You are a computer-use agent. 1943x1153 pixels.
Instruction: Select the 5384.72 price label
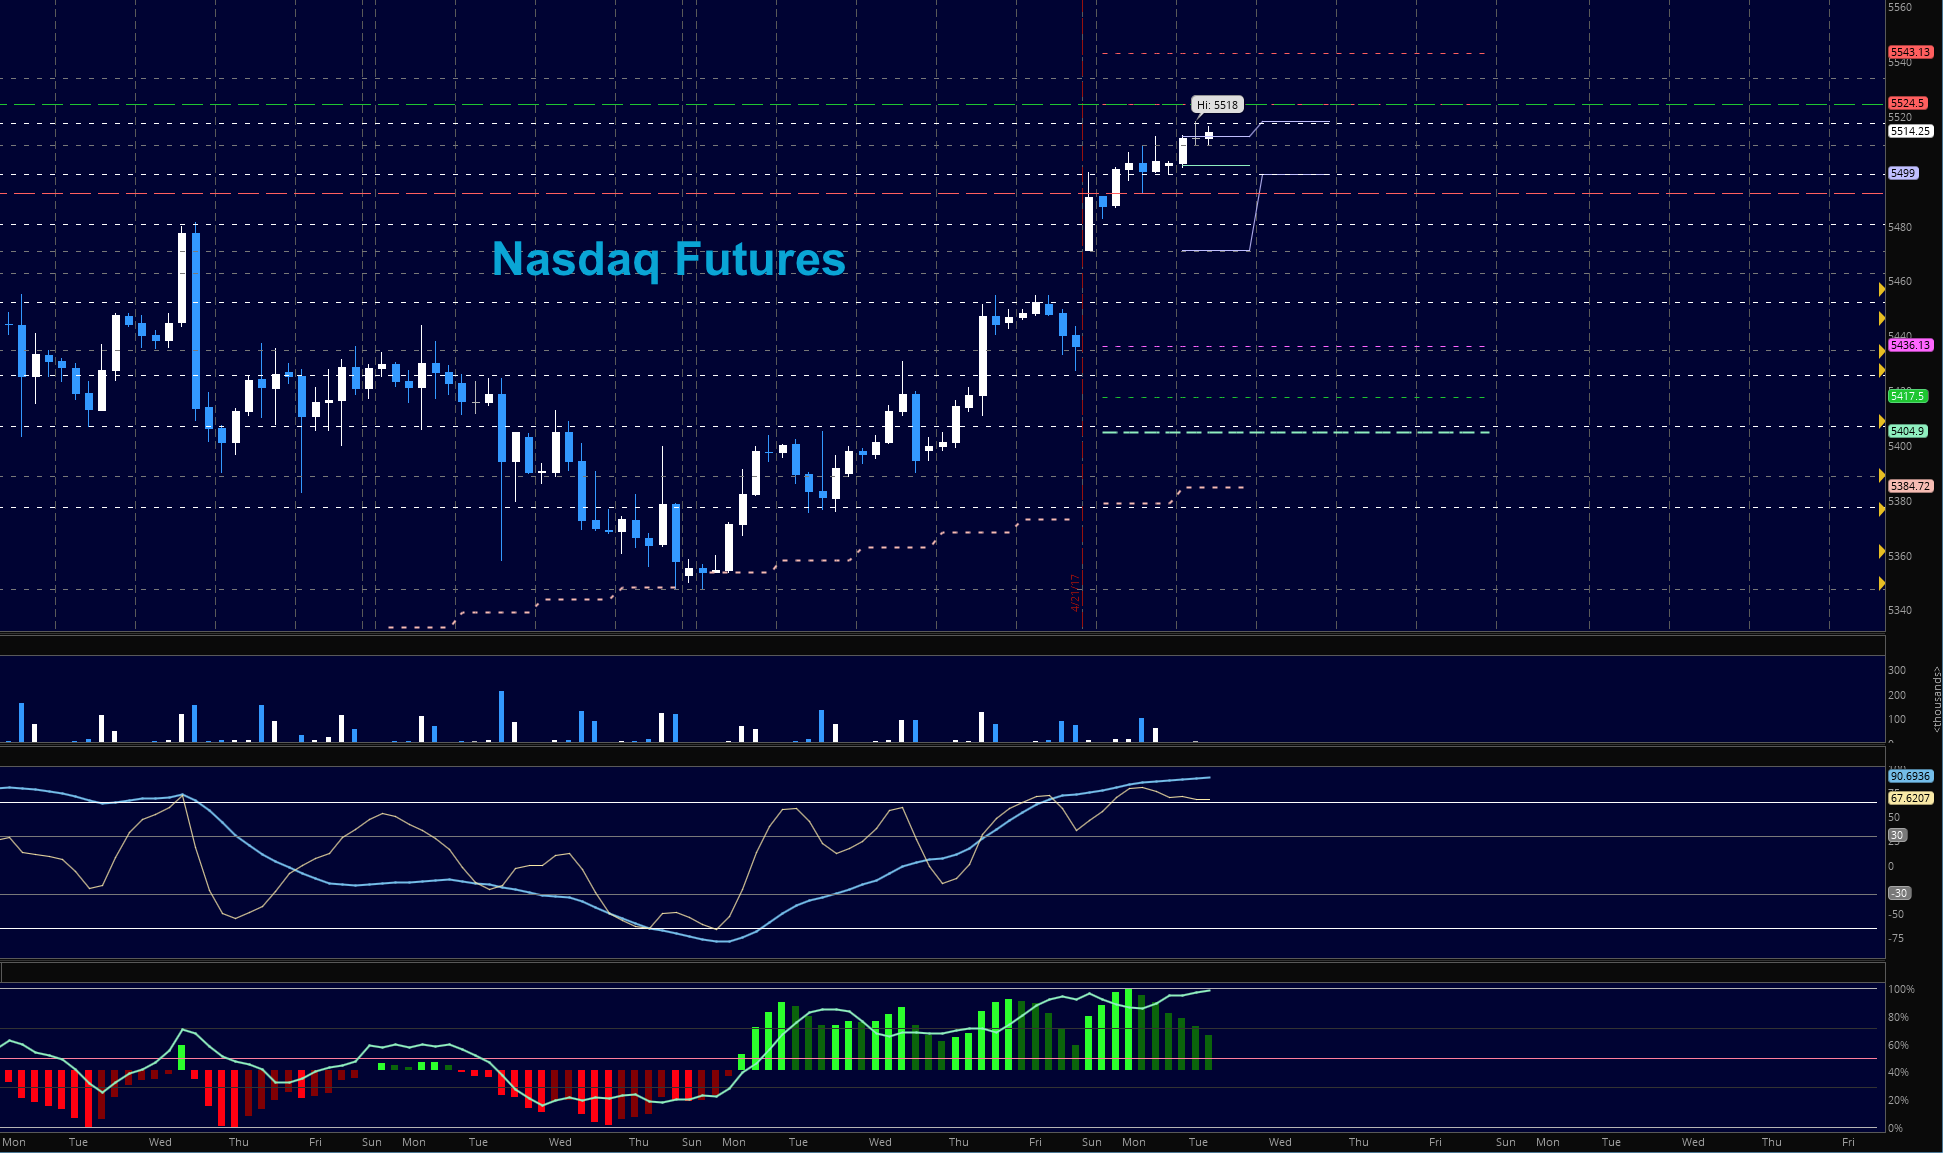coord(1909,486)
